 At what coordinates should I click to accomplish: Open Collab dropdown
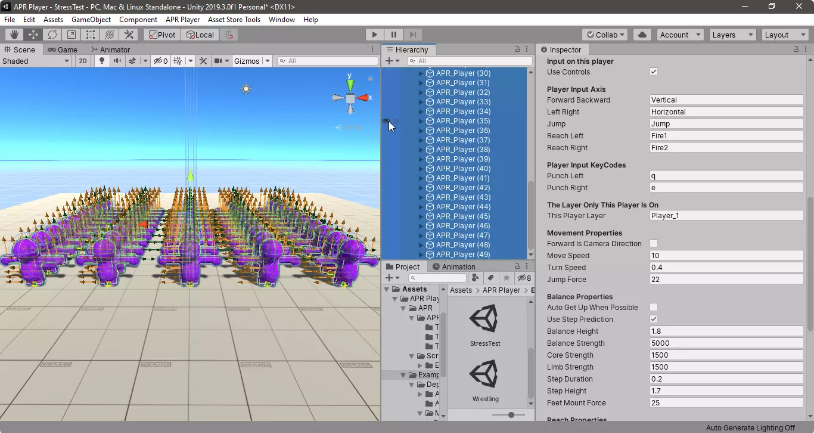605,35
